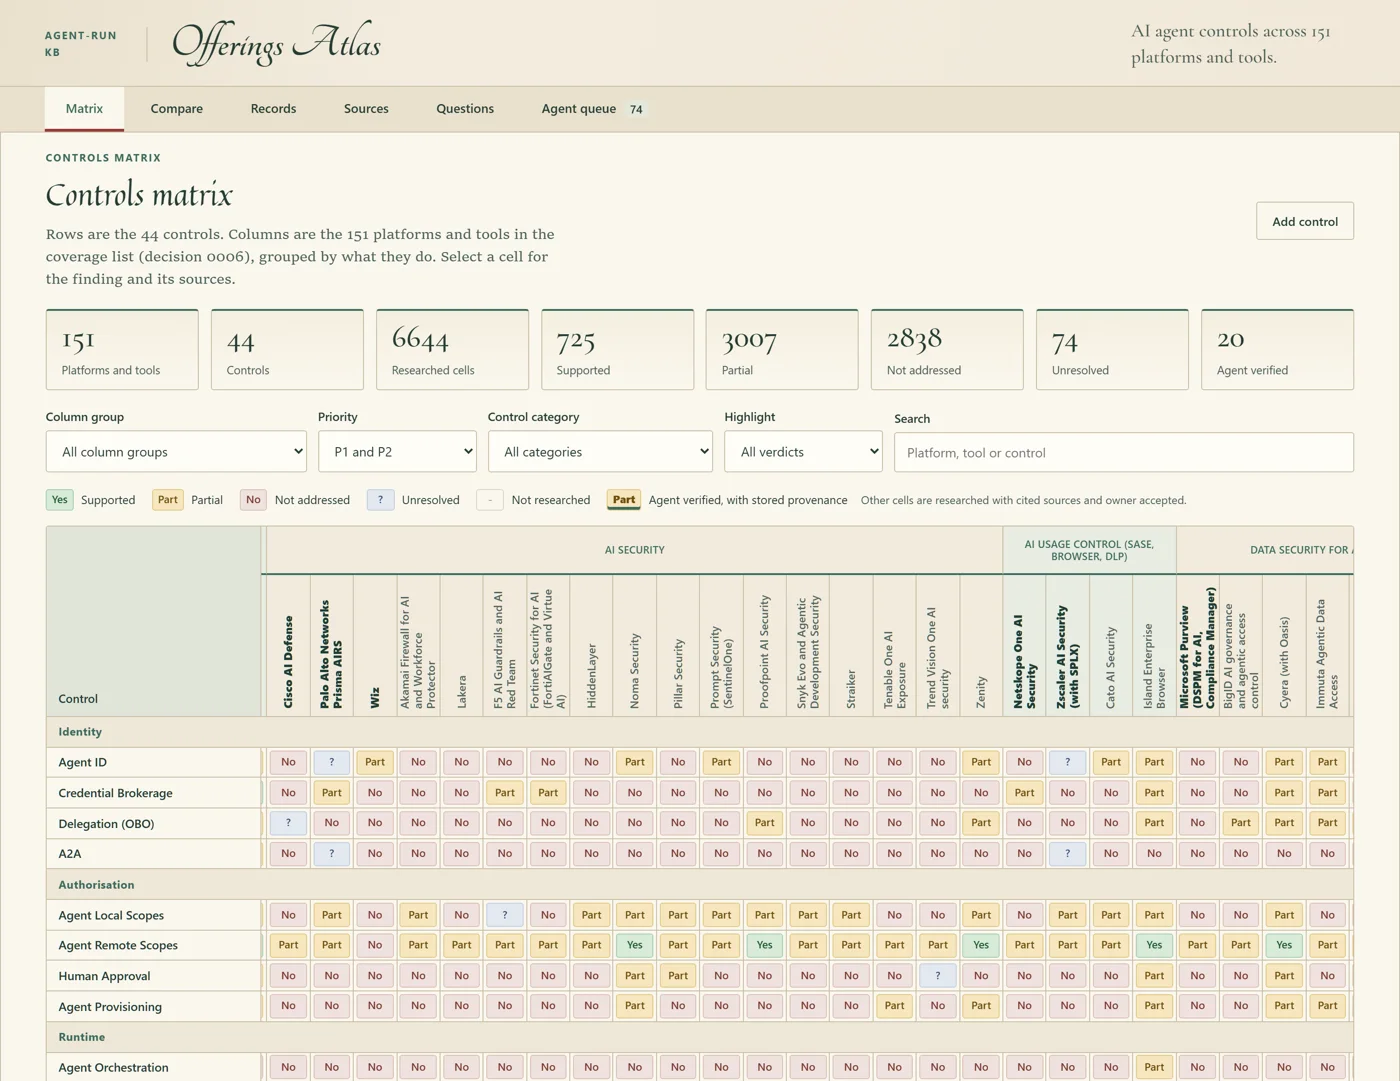Image resolution: width=1400 pixels, height=1081 pixels.
Task: Open Agent Orchestration cell for Island Enterprise Browser
Action: click(x=1154, y=1067)
